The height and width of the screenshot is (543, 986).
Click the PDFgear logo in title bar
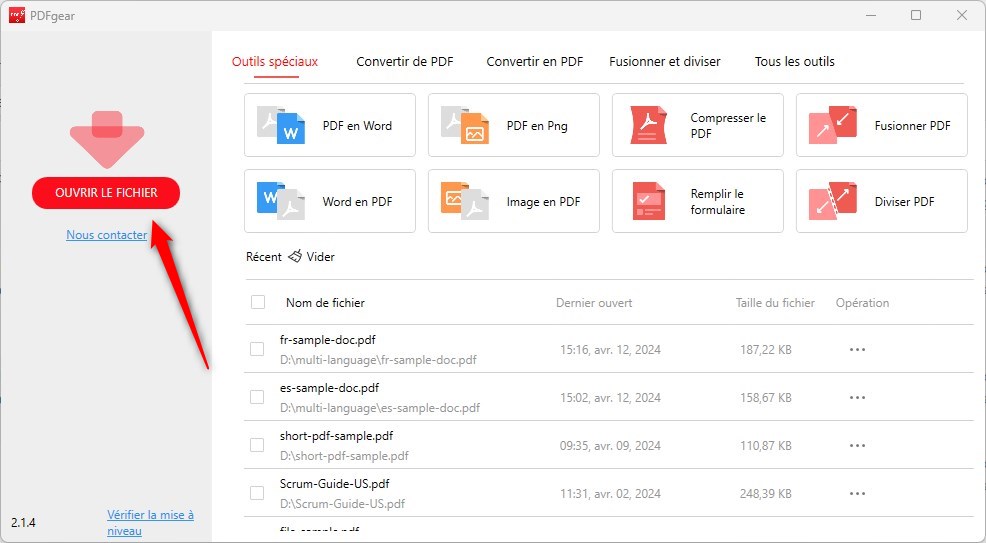[17, 15]
